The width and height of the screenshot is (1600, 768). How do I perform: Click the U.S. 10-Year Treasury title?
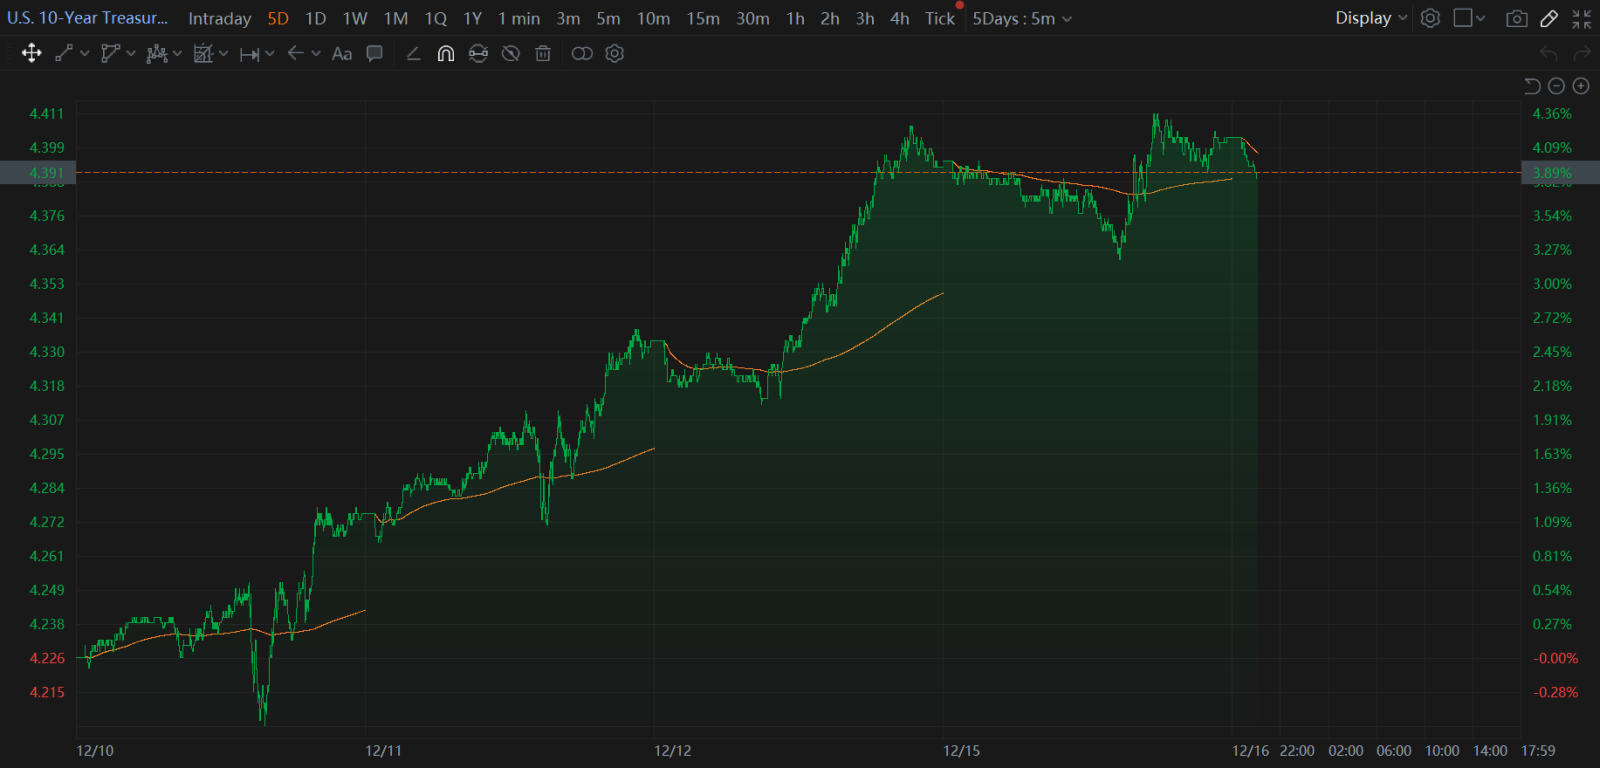[88, 18]
